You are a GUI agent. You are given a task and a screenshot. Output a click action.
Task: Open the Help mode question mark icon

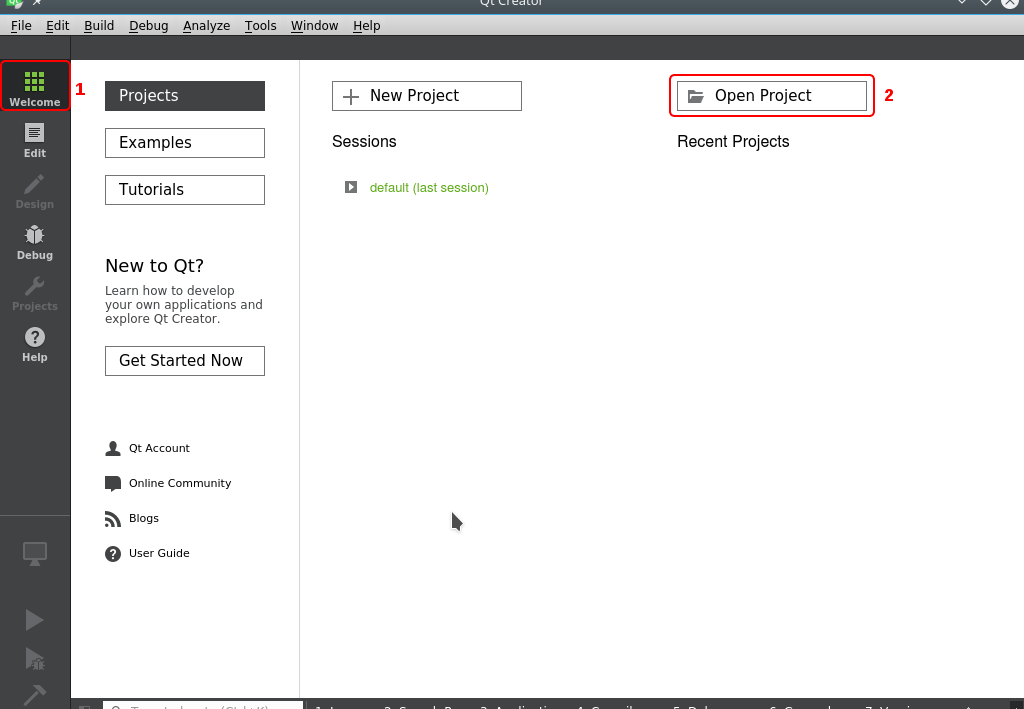point(35,344)
